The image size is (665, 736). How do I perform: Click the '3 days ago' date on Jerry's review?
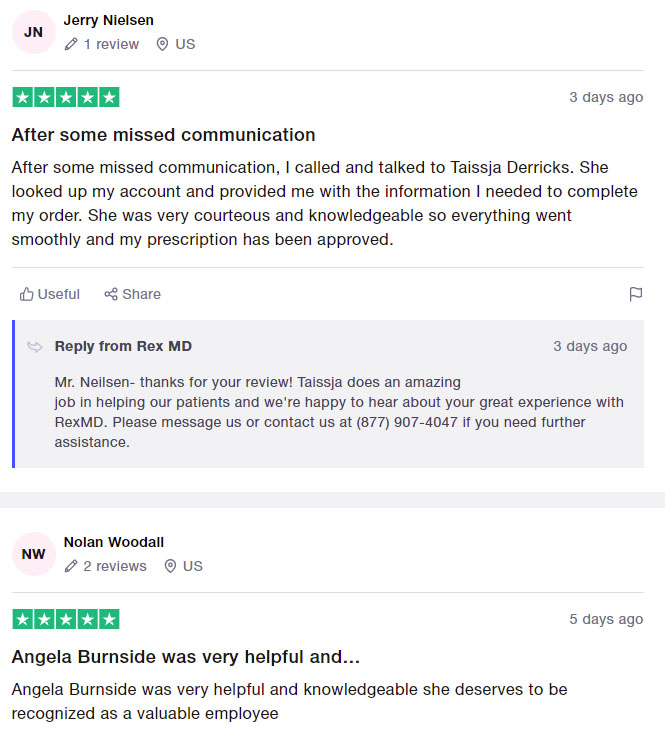tap(605, 98)
